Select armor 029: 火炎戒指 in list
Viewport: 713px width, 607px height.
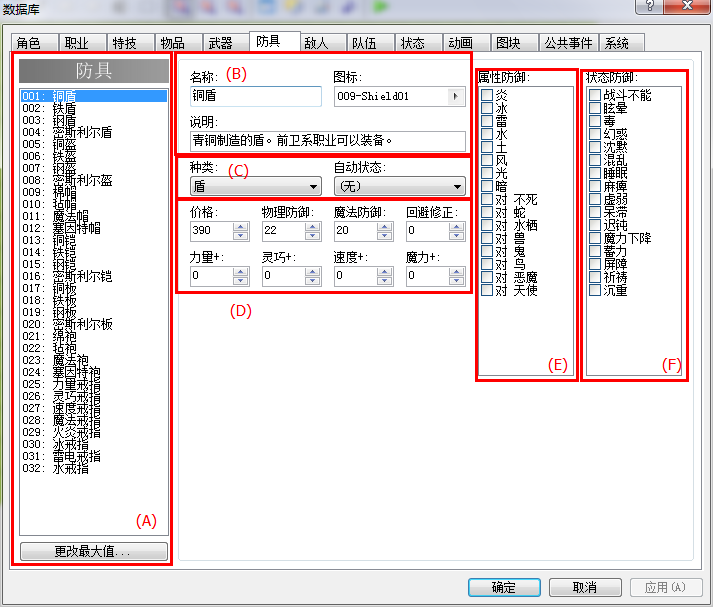pyautogui.click(x=94, y=432)
